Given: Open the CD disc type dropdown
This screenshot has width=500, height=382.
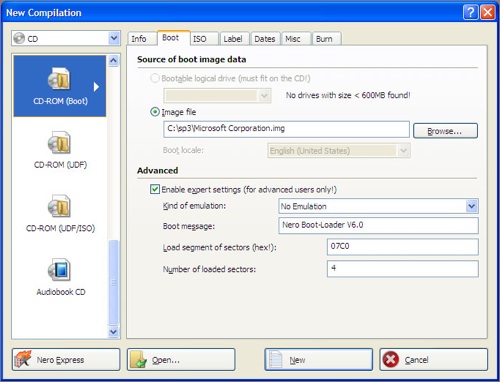Looking at the screenshot, I should (x=66, y=38).
